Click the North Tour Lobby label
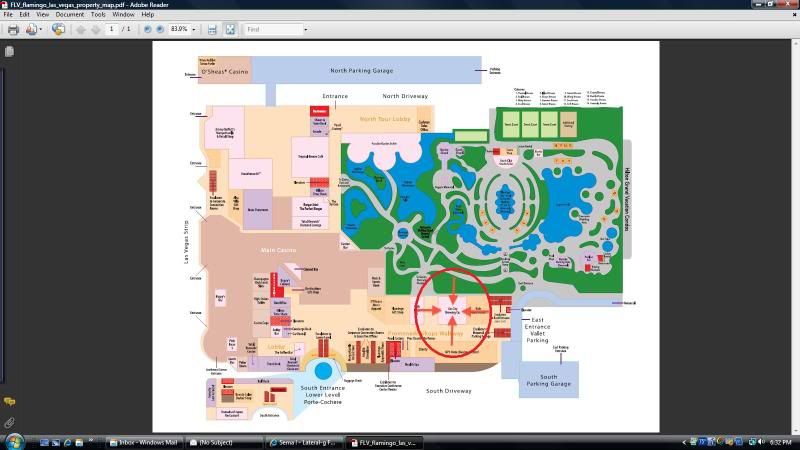The image size is (800, 450). point(385,119)
